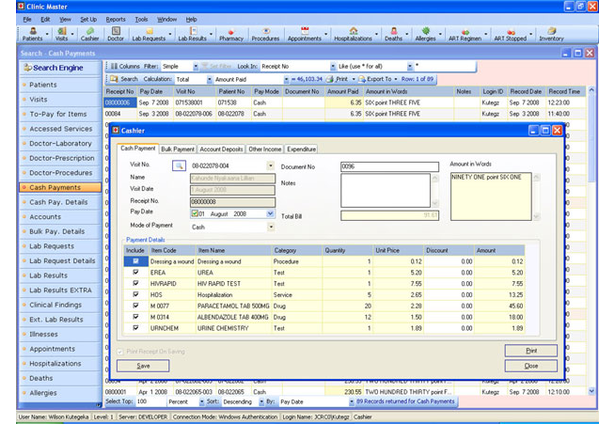Open the Reports menu

115,19
